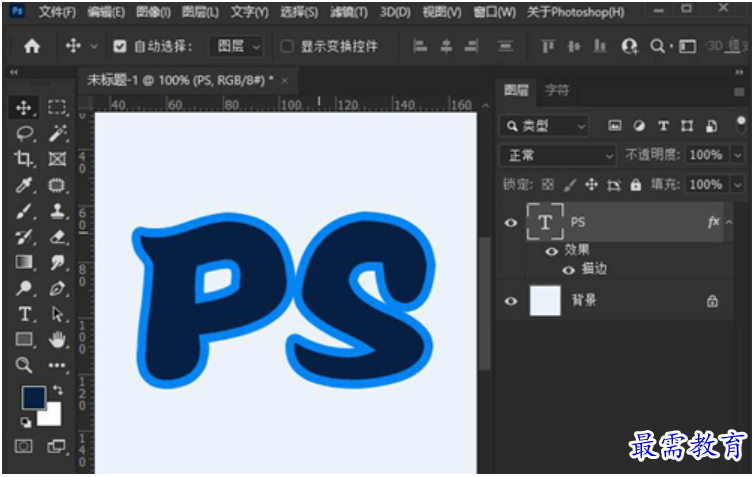Switch to the 字符 panel tab

(557, 90)
